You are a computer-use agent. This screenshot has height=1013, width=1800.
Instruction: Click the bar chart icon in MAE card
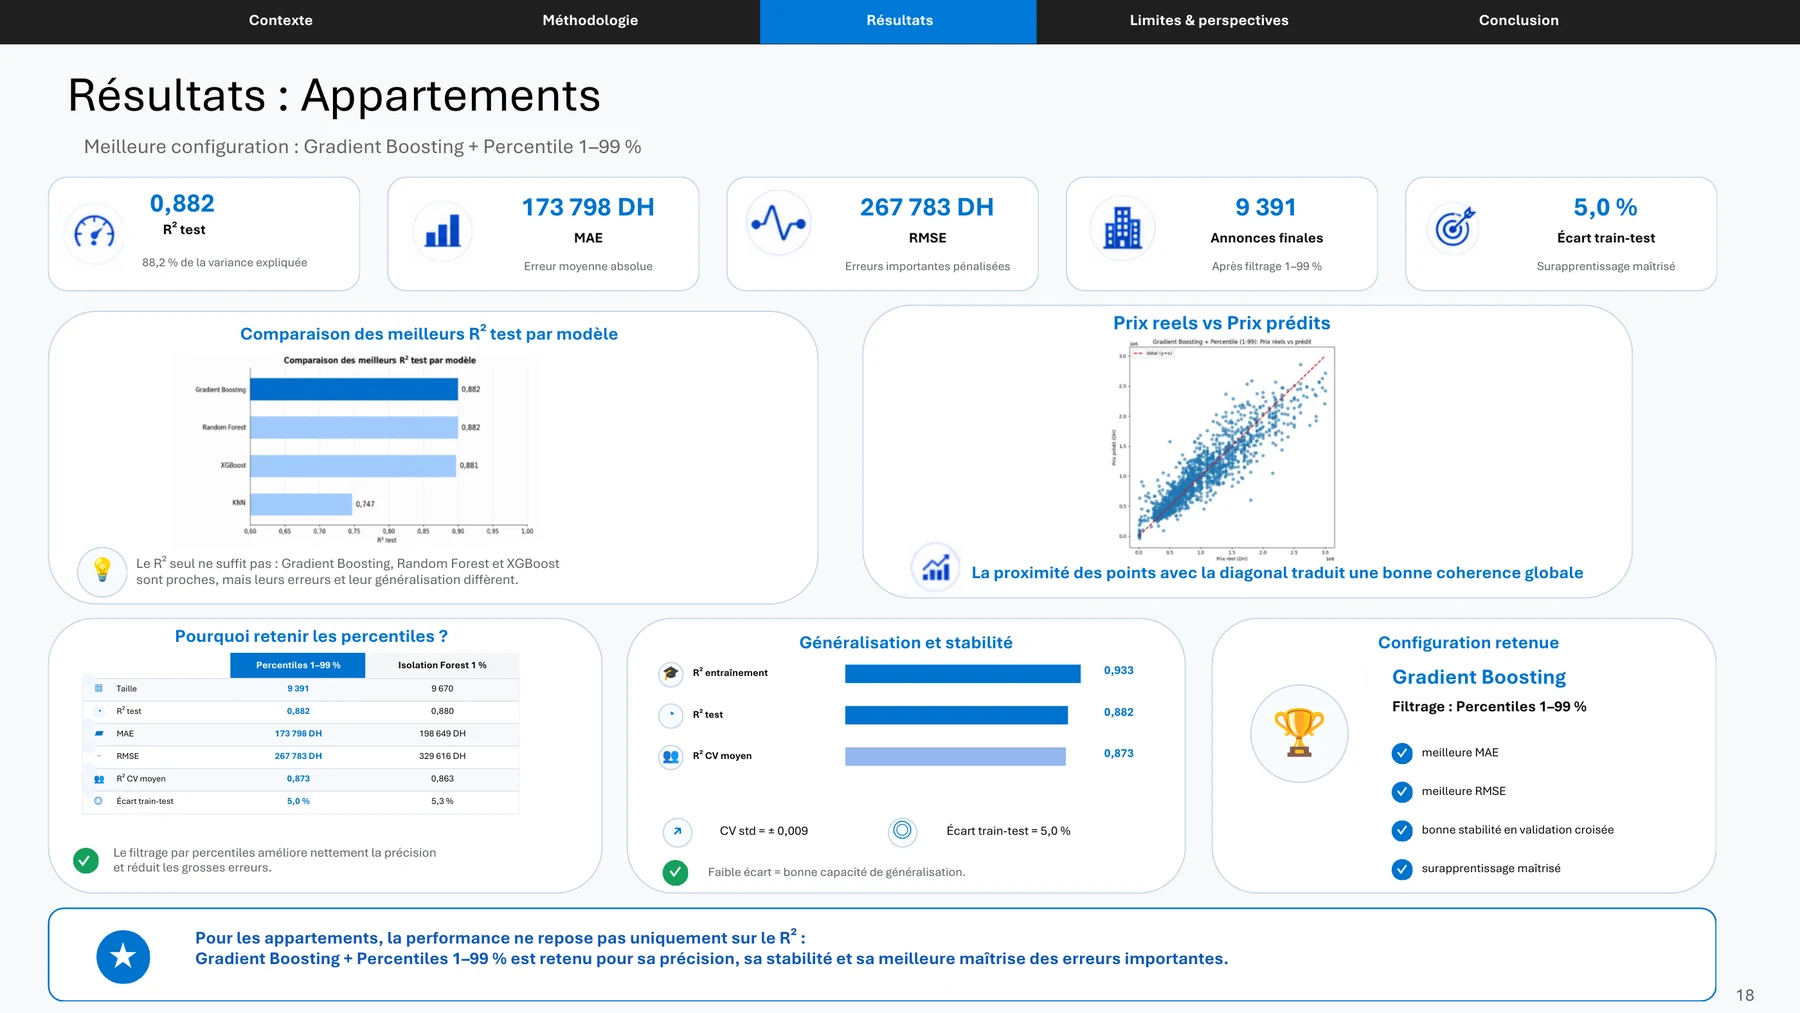(x=443, y=231)
